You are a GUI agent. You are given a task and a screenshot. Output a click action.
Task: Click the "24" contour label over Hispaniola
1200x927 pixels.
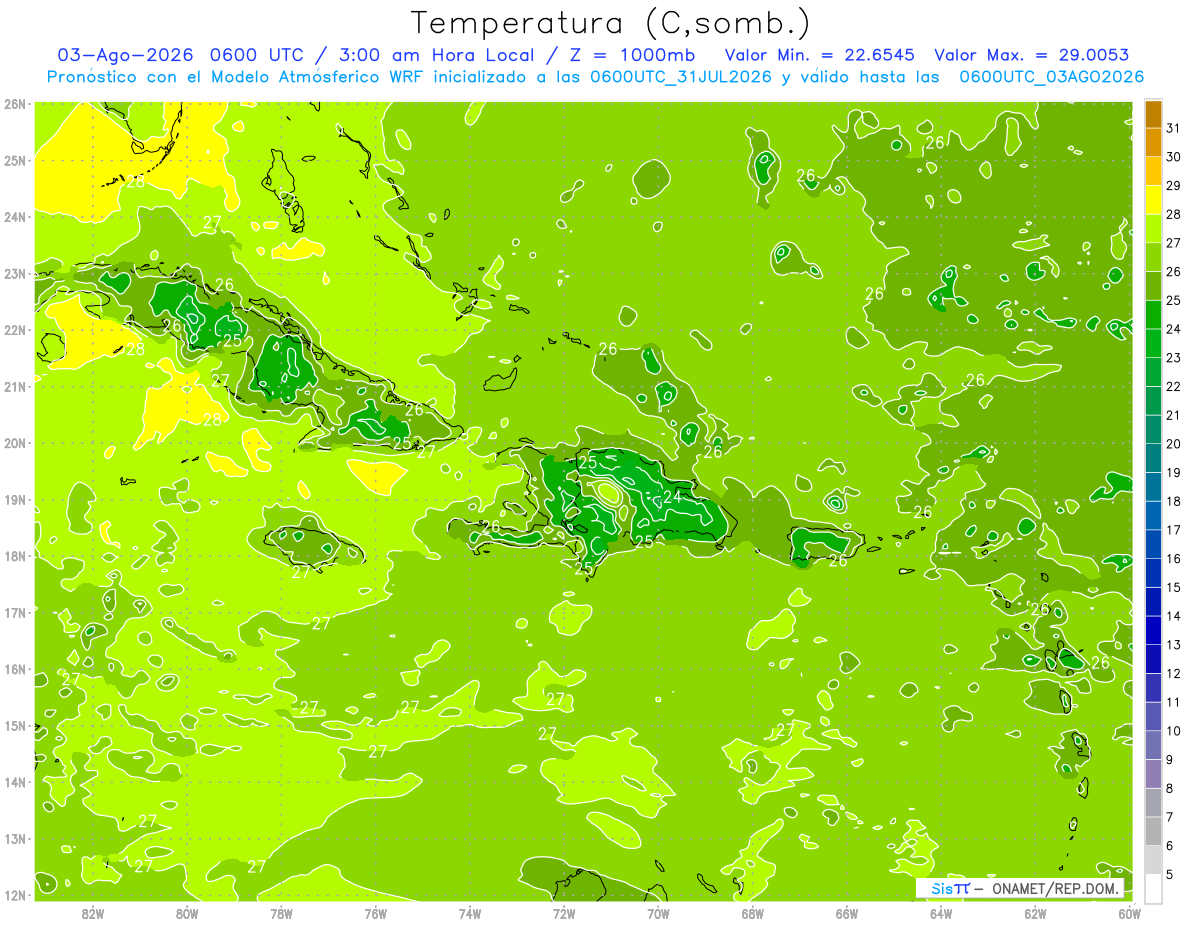pos(672,497)
